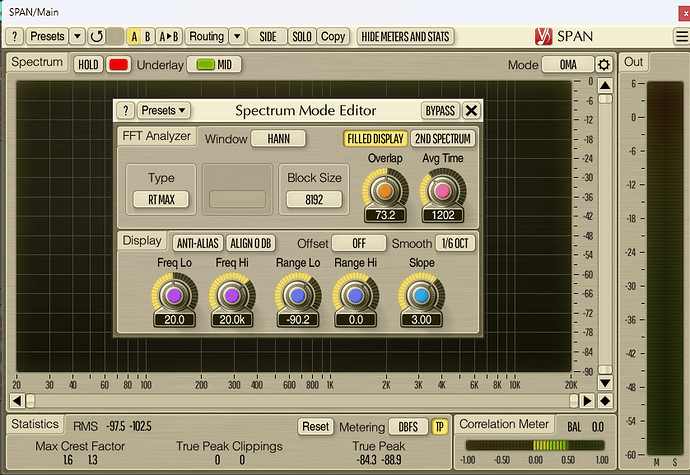The width and height of the screenshot is (690, 475).
Task: Open help in Spectrum Mode Editor
Action: click(x=126, y=110)
